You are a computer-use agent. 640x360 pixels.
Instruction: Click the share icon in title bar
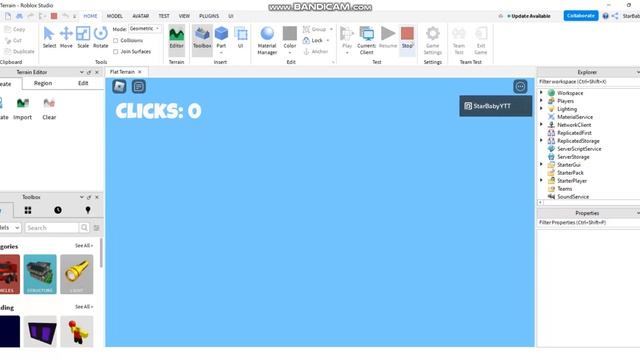click(x=615, y=16)
